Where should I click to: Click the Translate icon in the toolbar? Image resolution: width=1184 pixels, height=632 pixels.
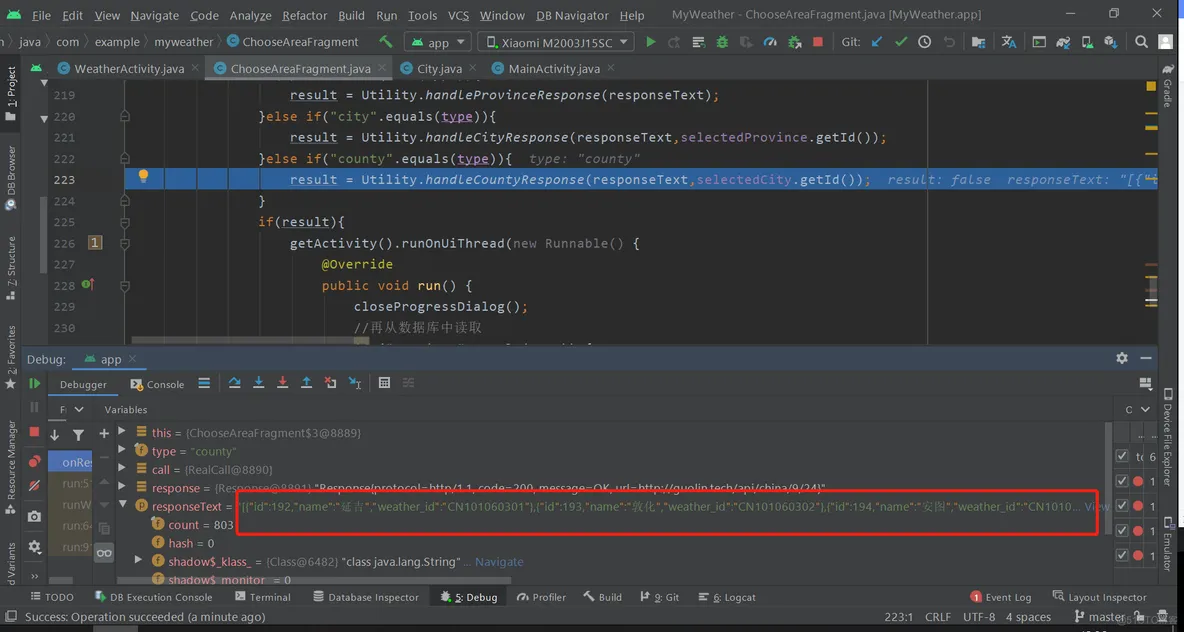1009,42
